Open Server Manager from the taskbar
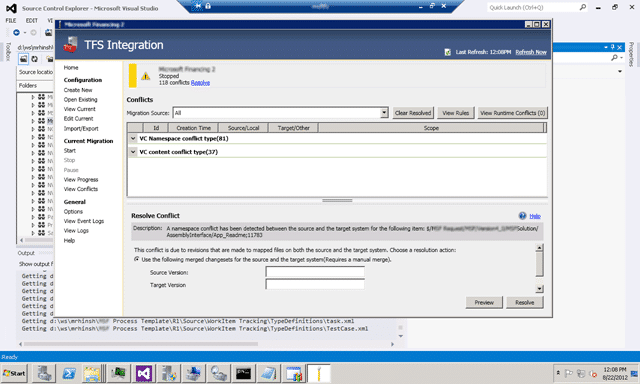 44,373
